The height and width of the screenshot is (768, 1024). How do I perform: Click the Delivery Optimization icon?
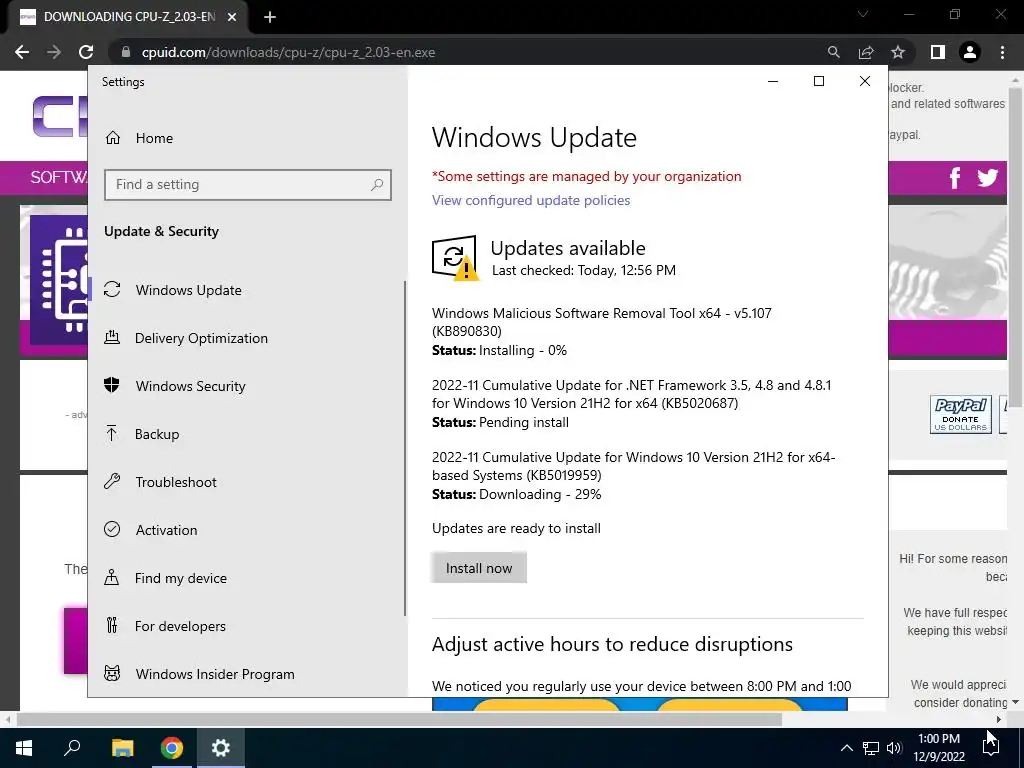(x=112, y=338)
